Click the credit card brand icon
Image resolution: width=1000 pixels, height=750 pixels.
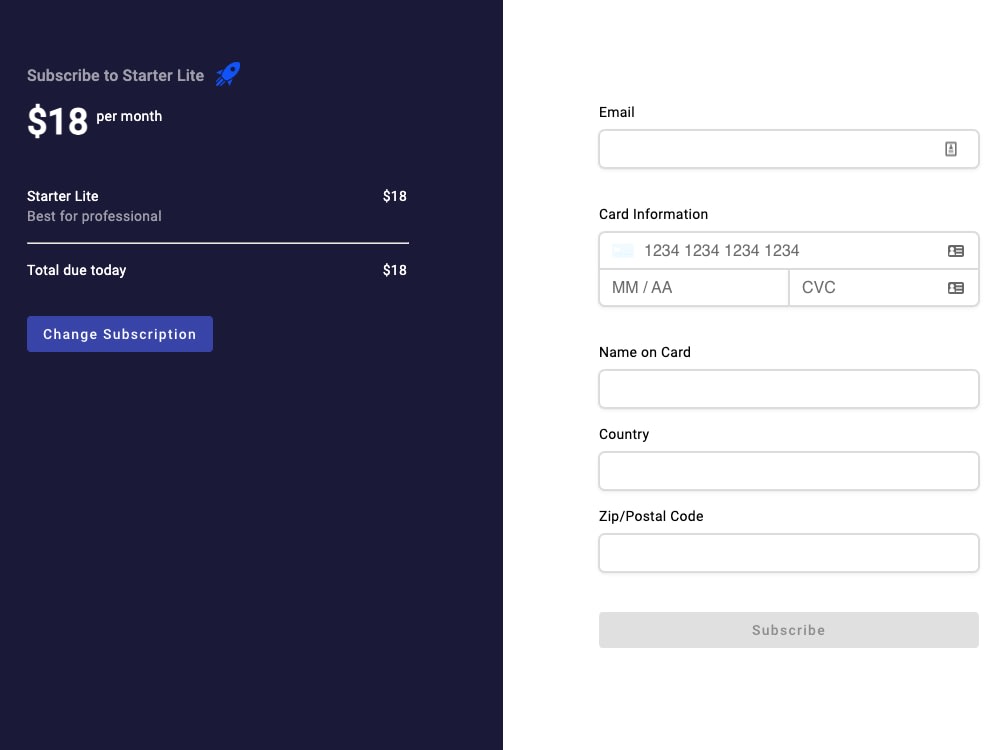622,251
